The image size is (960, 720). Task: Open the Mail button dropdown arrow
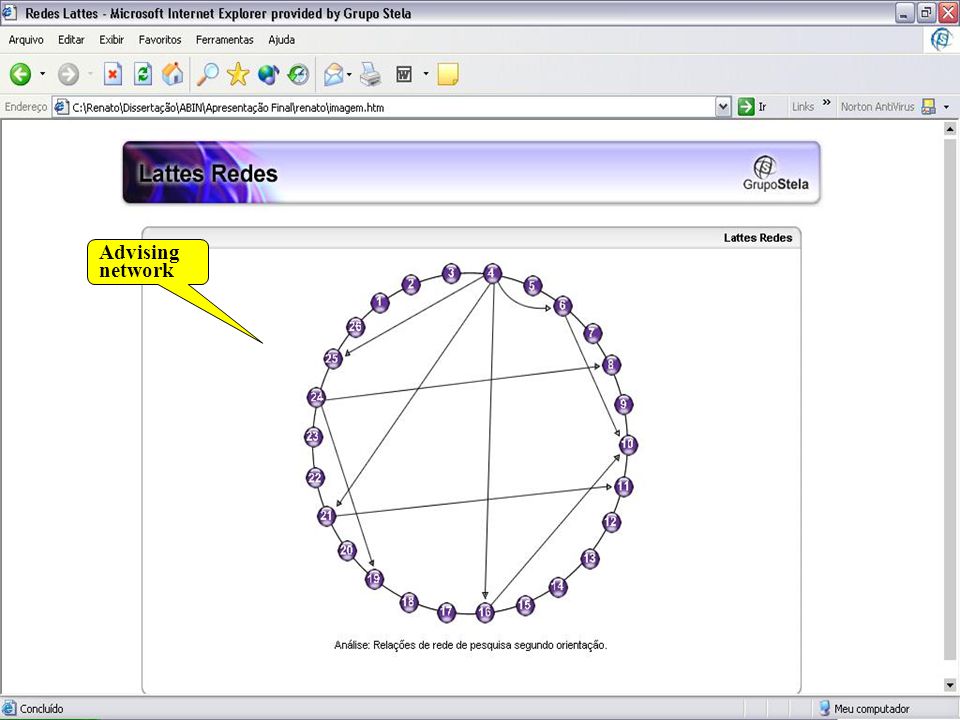pyautogui.click(x=349, y=75)
